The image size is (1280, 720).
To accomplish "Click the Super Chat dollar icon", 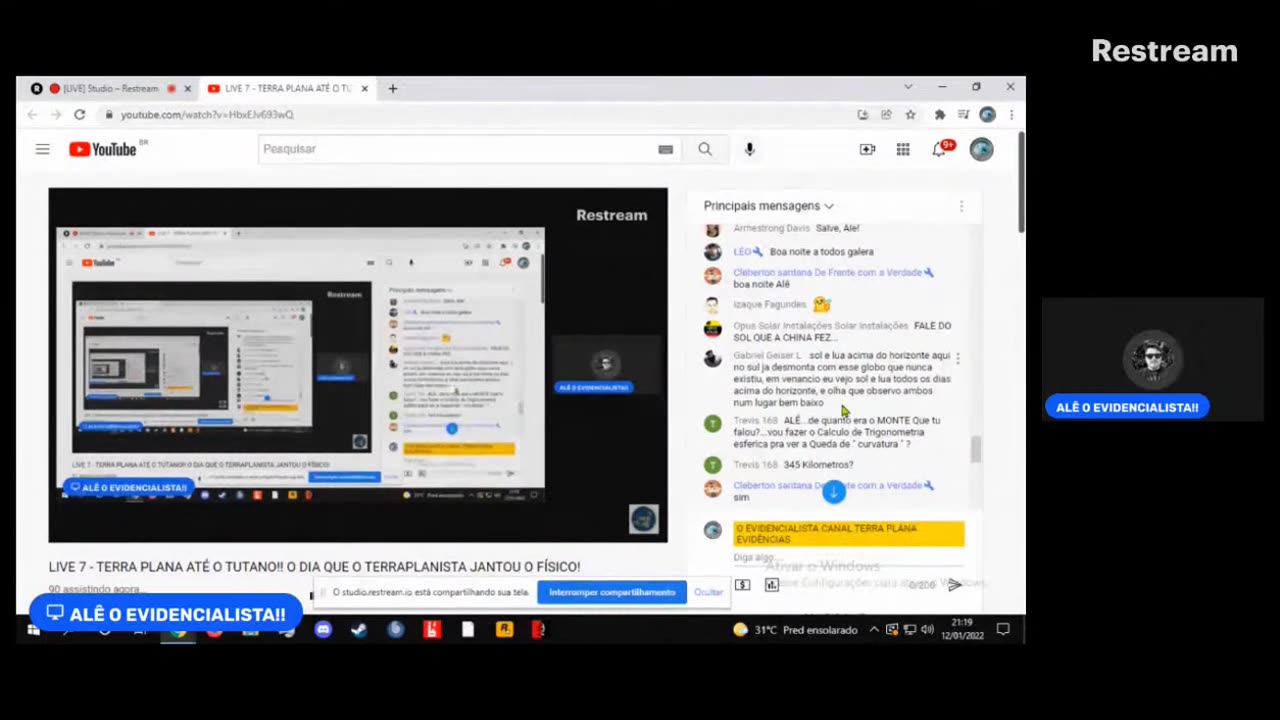I will click(742, 585).
